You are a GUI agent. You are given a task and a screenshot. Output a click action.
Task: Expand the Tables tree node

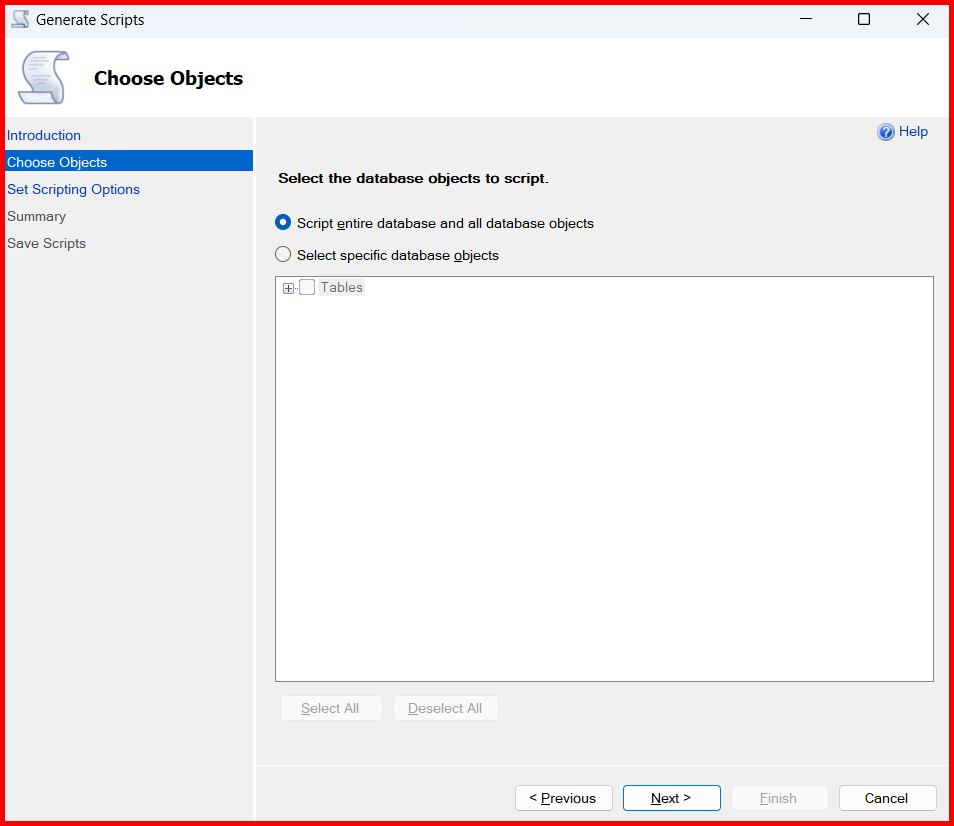(289, 288)
